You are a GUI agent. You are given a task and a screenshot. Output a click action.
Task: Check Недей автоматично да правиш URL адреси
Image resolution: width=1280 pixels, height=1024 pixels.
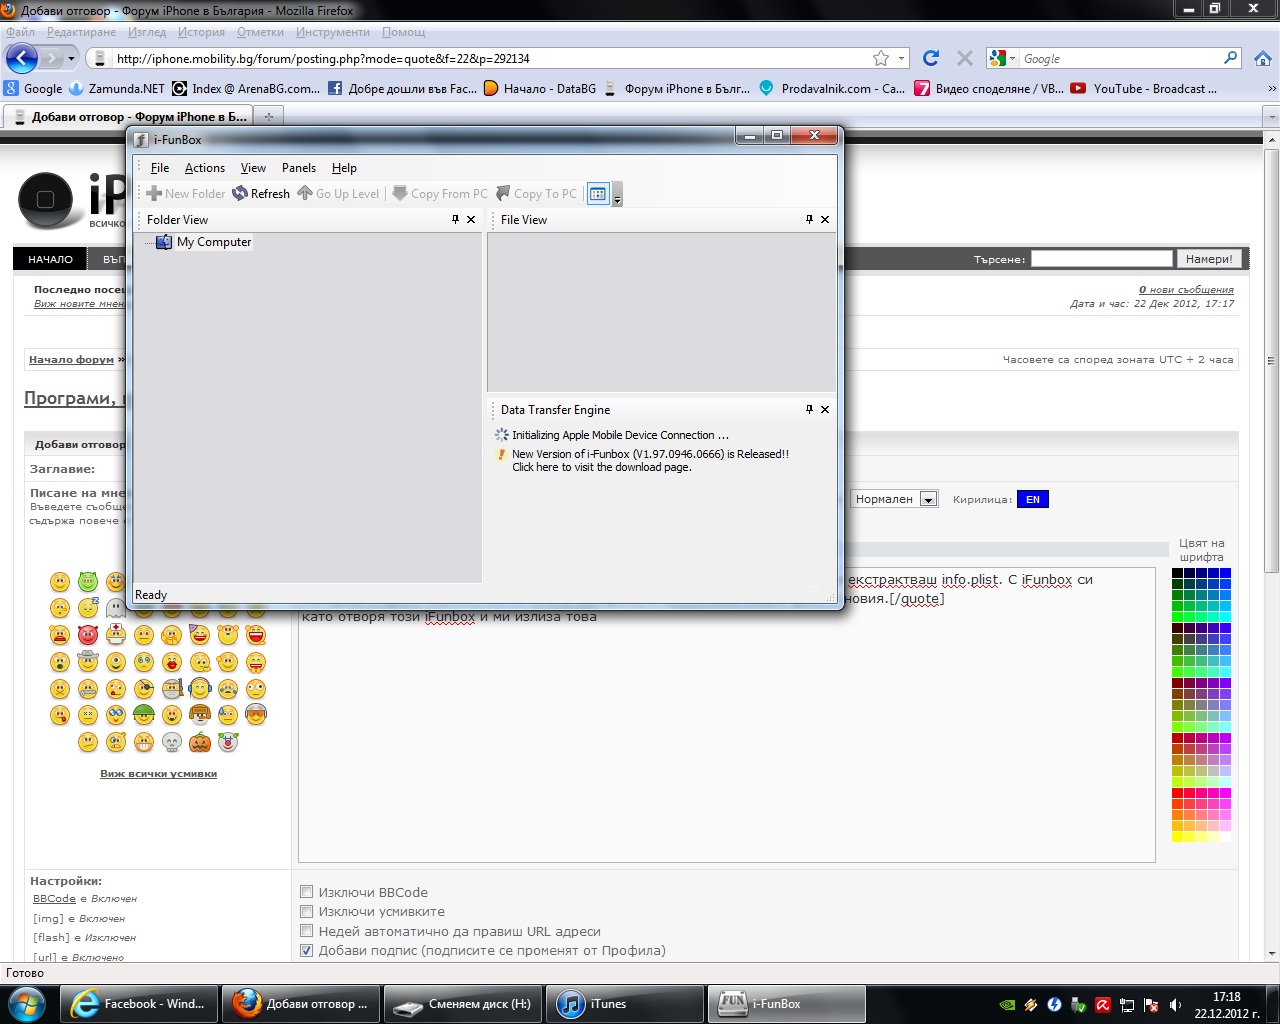click(x=307, y=931)
